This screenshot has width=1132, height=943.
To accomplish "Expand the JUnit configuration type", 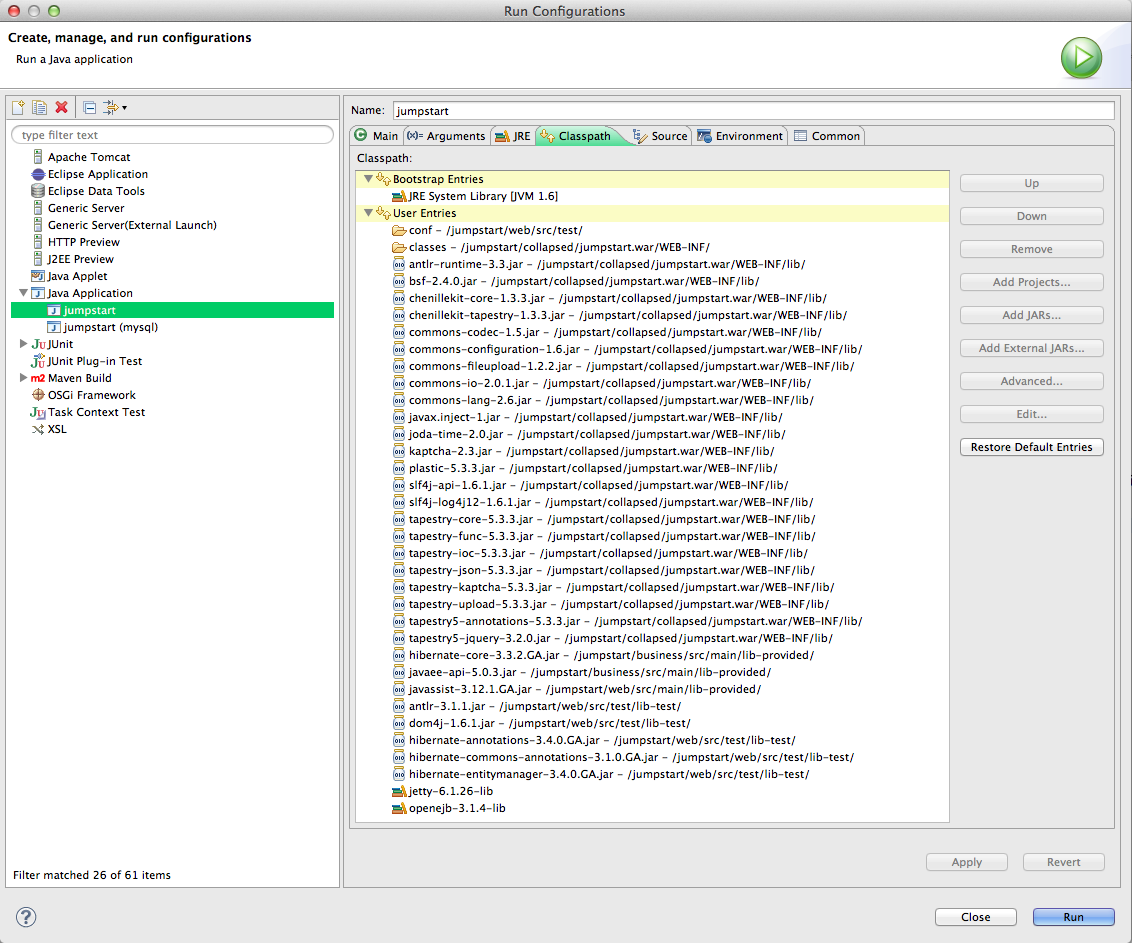I will [23, 344].
